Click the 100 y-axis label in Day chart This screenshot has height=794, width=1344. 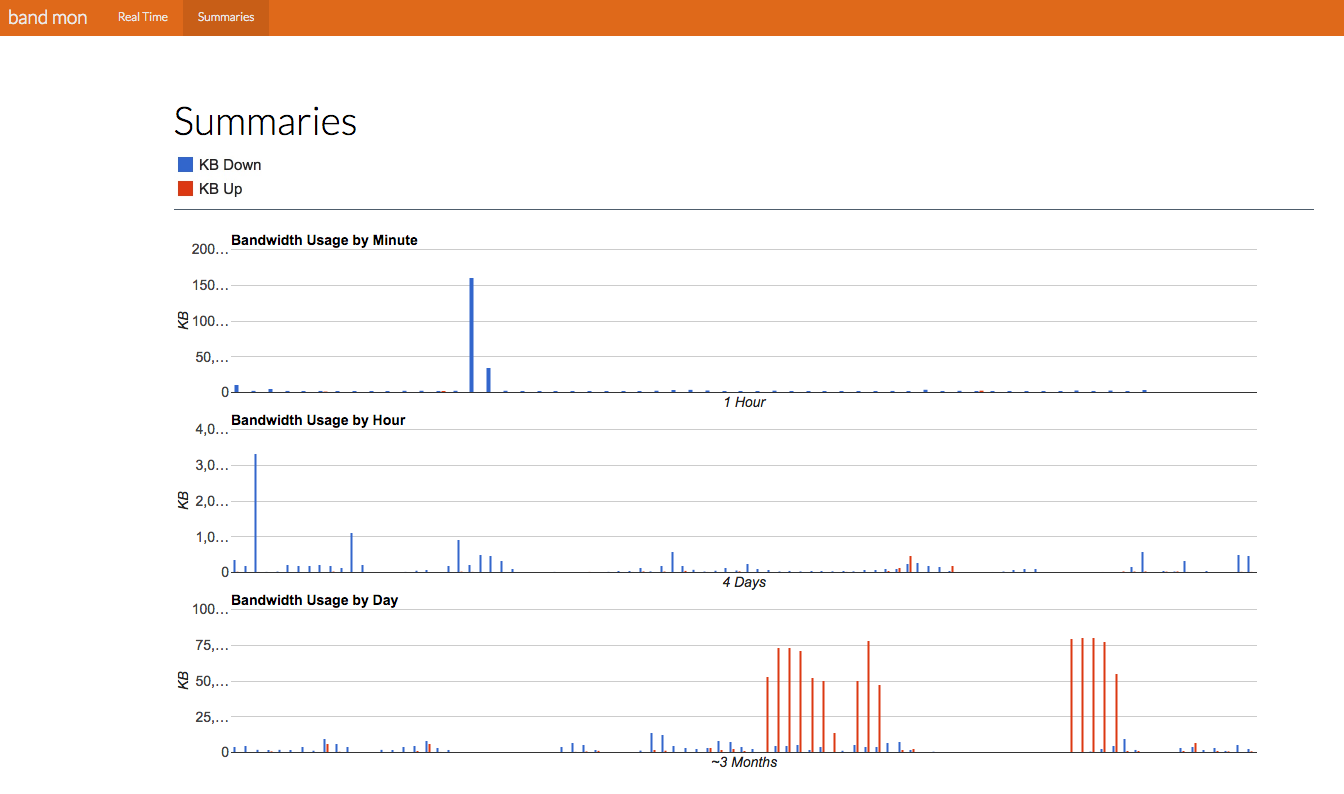click(209, 609)
